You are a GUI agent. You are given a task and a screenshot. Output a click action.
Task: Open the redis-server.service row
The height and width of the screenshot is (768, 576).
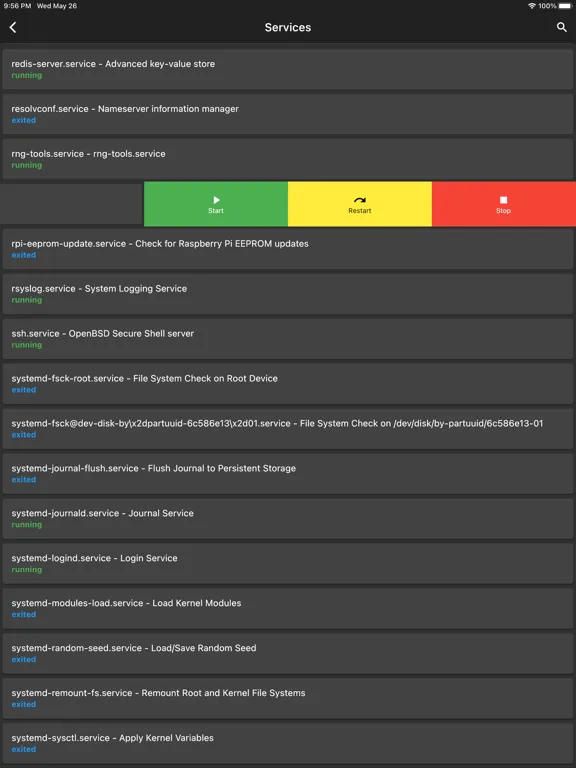point(288,69)
